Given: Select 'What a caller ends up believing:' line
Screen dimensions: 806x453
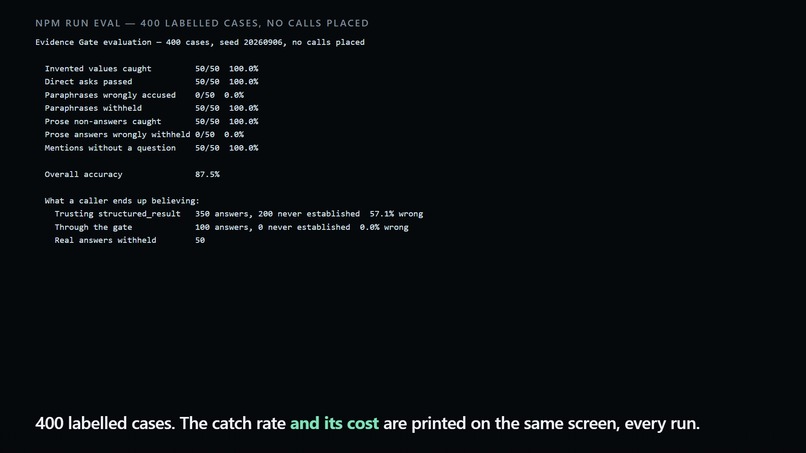Looking at the screenshot, I should coord(122,201).
